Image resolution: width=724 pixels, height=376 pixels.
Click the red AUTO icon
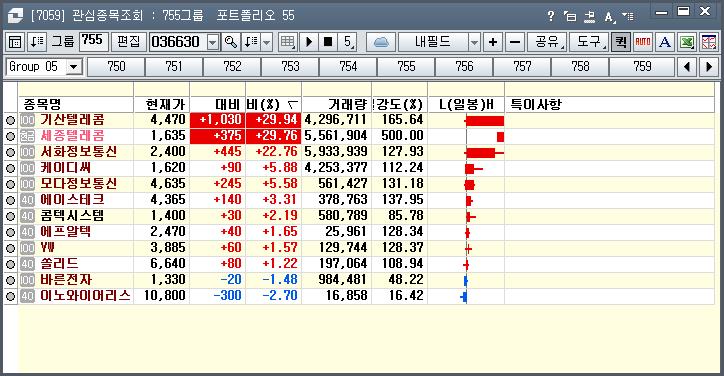(643, 42)
